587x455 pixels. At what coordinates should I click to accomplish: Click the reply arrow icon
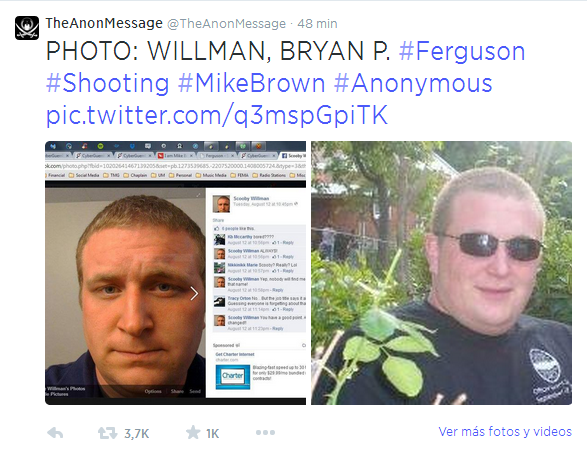55,433
